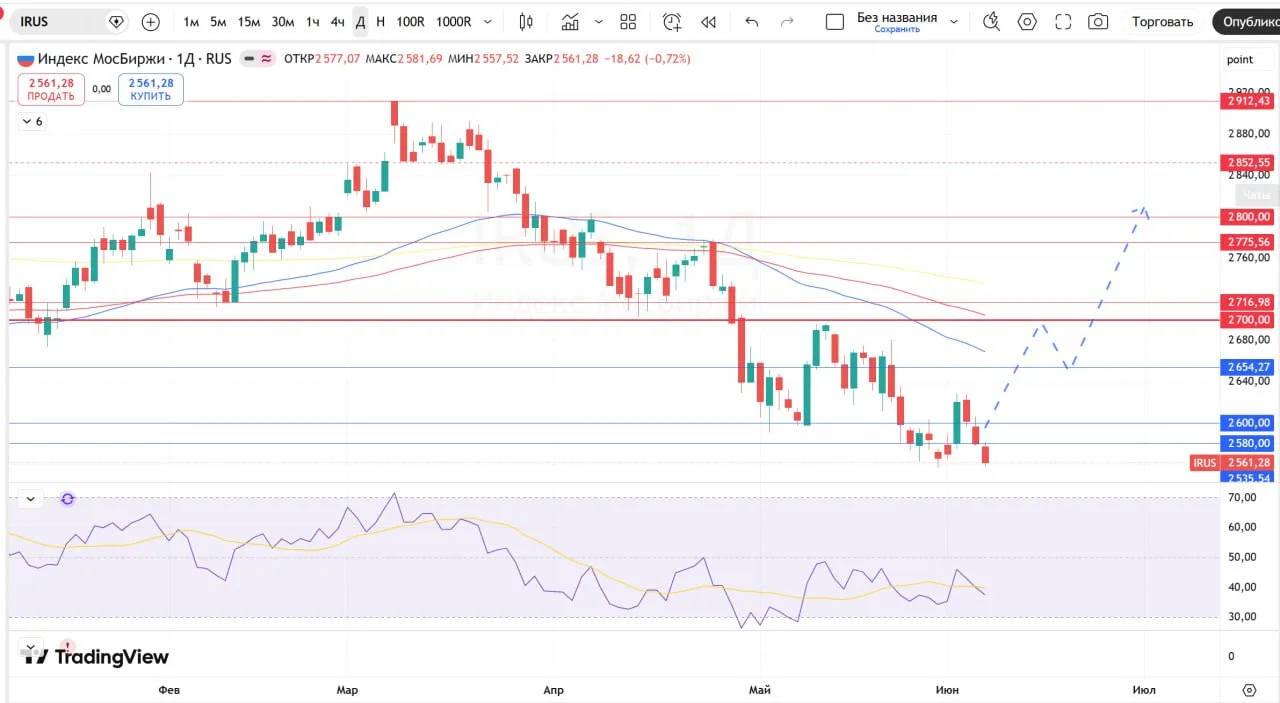This screenshot has height=703, width=1280.
Task: Select the weekly Н timeframe
Action: pos(380,21)
